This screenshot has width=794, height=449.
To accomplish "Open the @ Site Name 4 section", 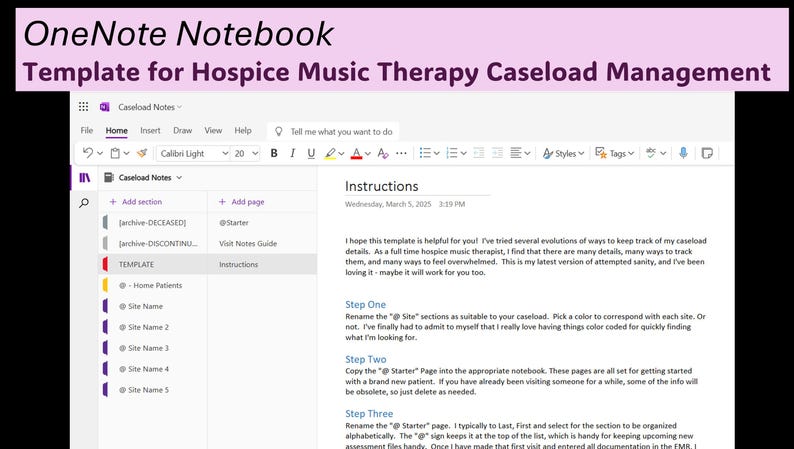I will tap(153, 369).
